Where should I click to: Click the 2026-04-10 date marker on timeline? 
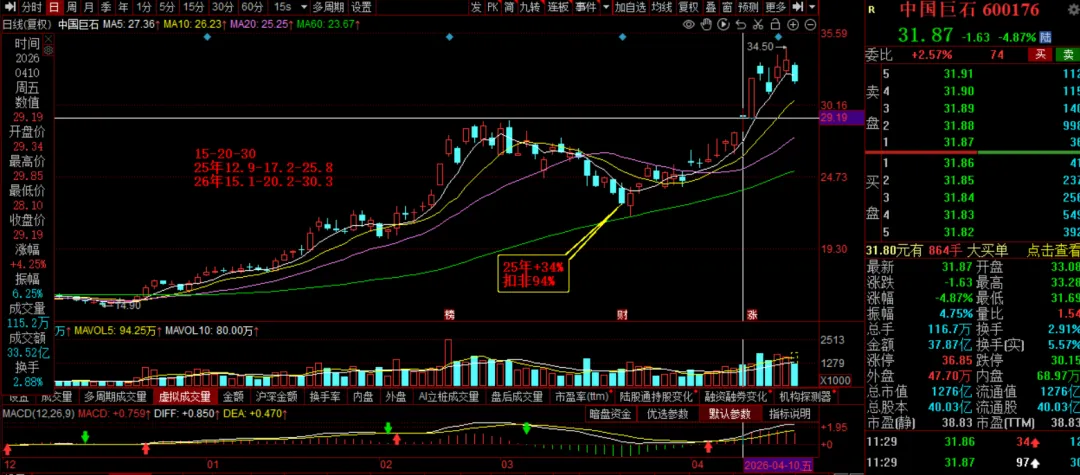778,467
